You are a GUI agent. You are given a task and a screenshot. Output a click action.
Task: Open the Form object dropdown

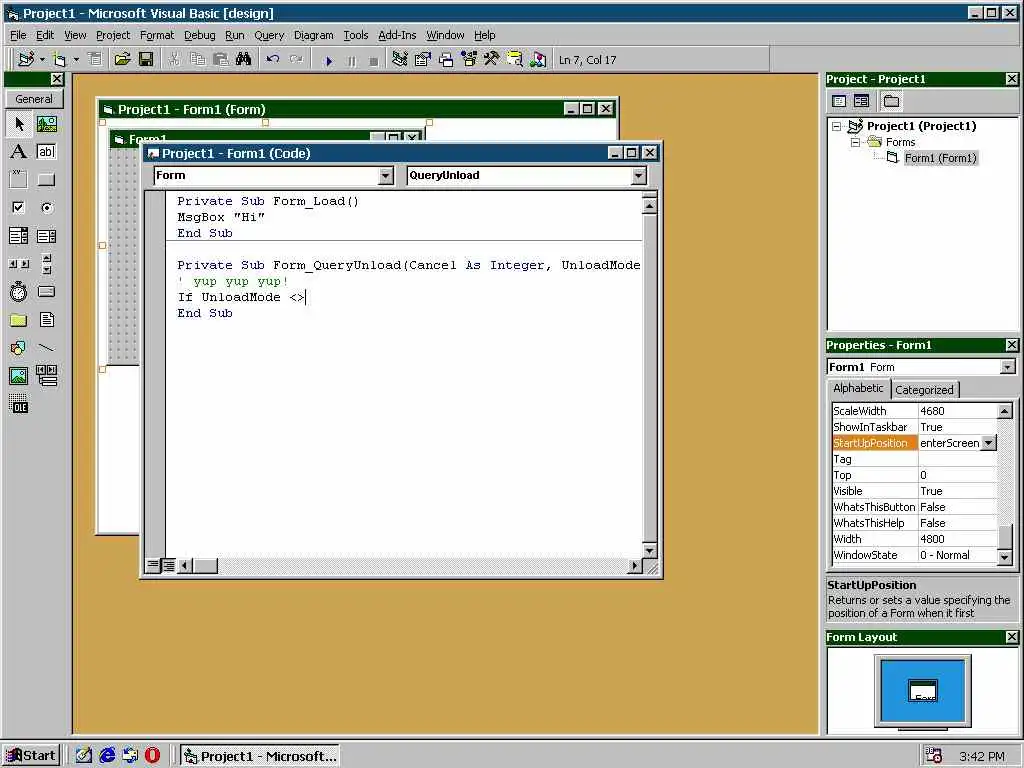tap(386, 175)
